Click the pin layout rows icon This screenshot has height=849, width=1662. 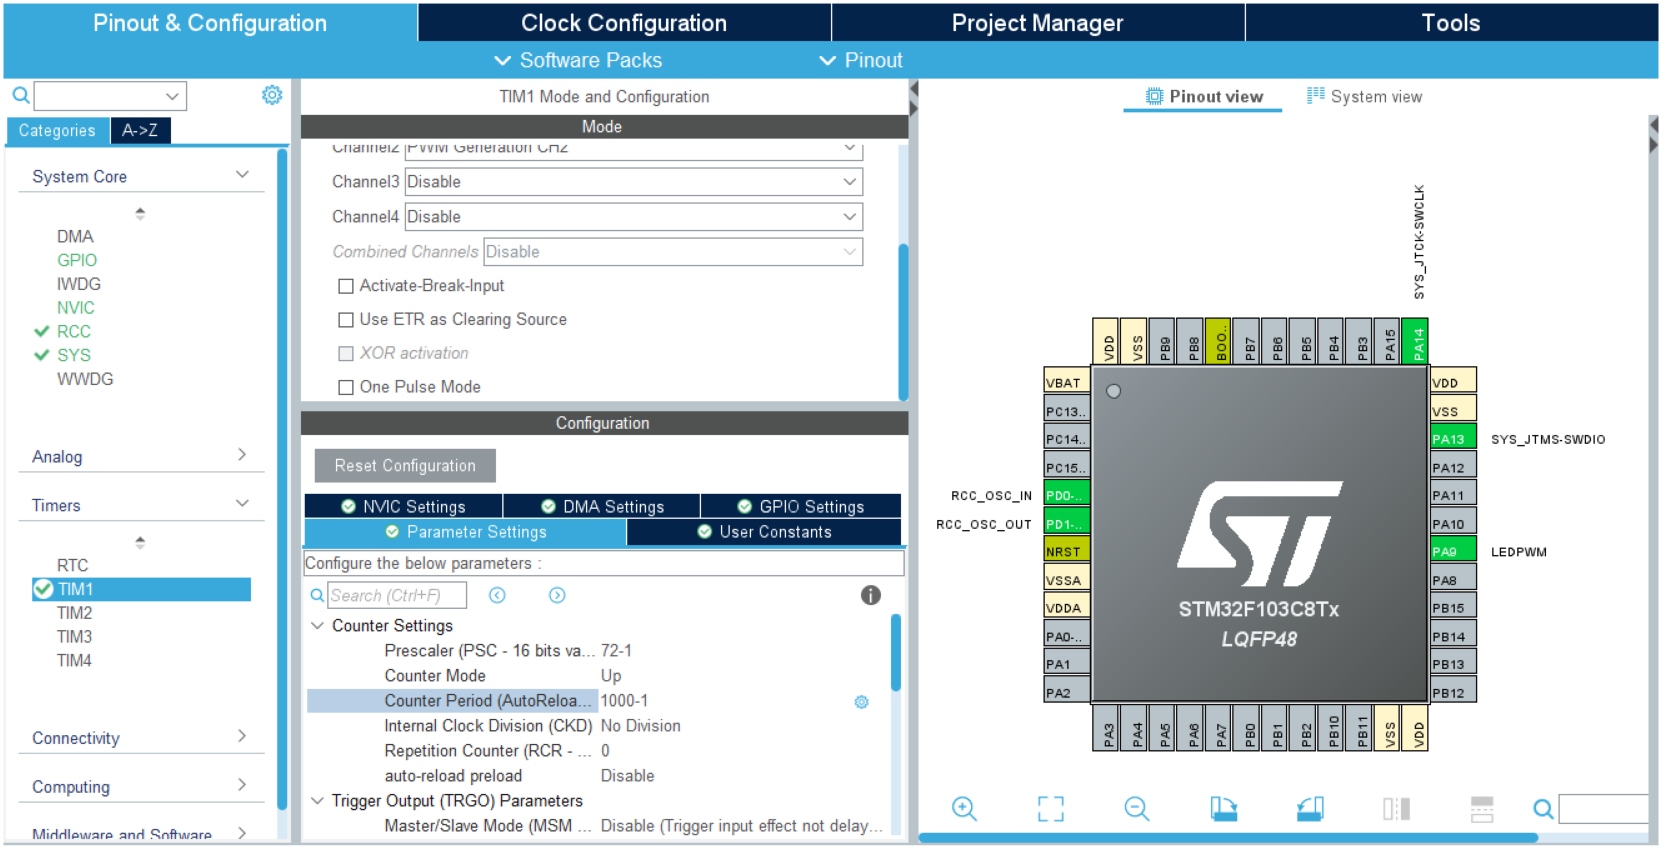click(x=1482, y=809)
